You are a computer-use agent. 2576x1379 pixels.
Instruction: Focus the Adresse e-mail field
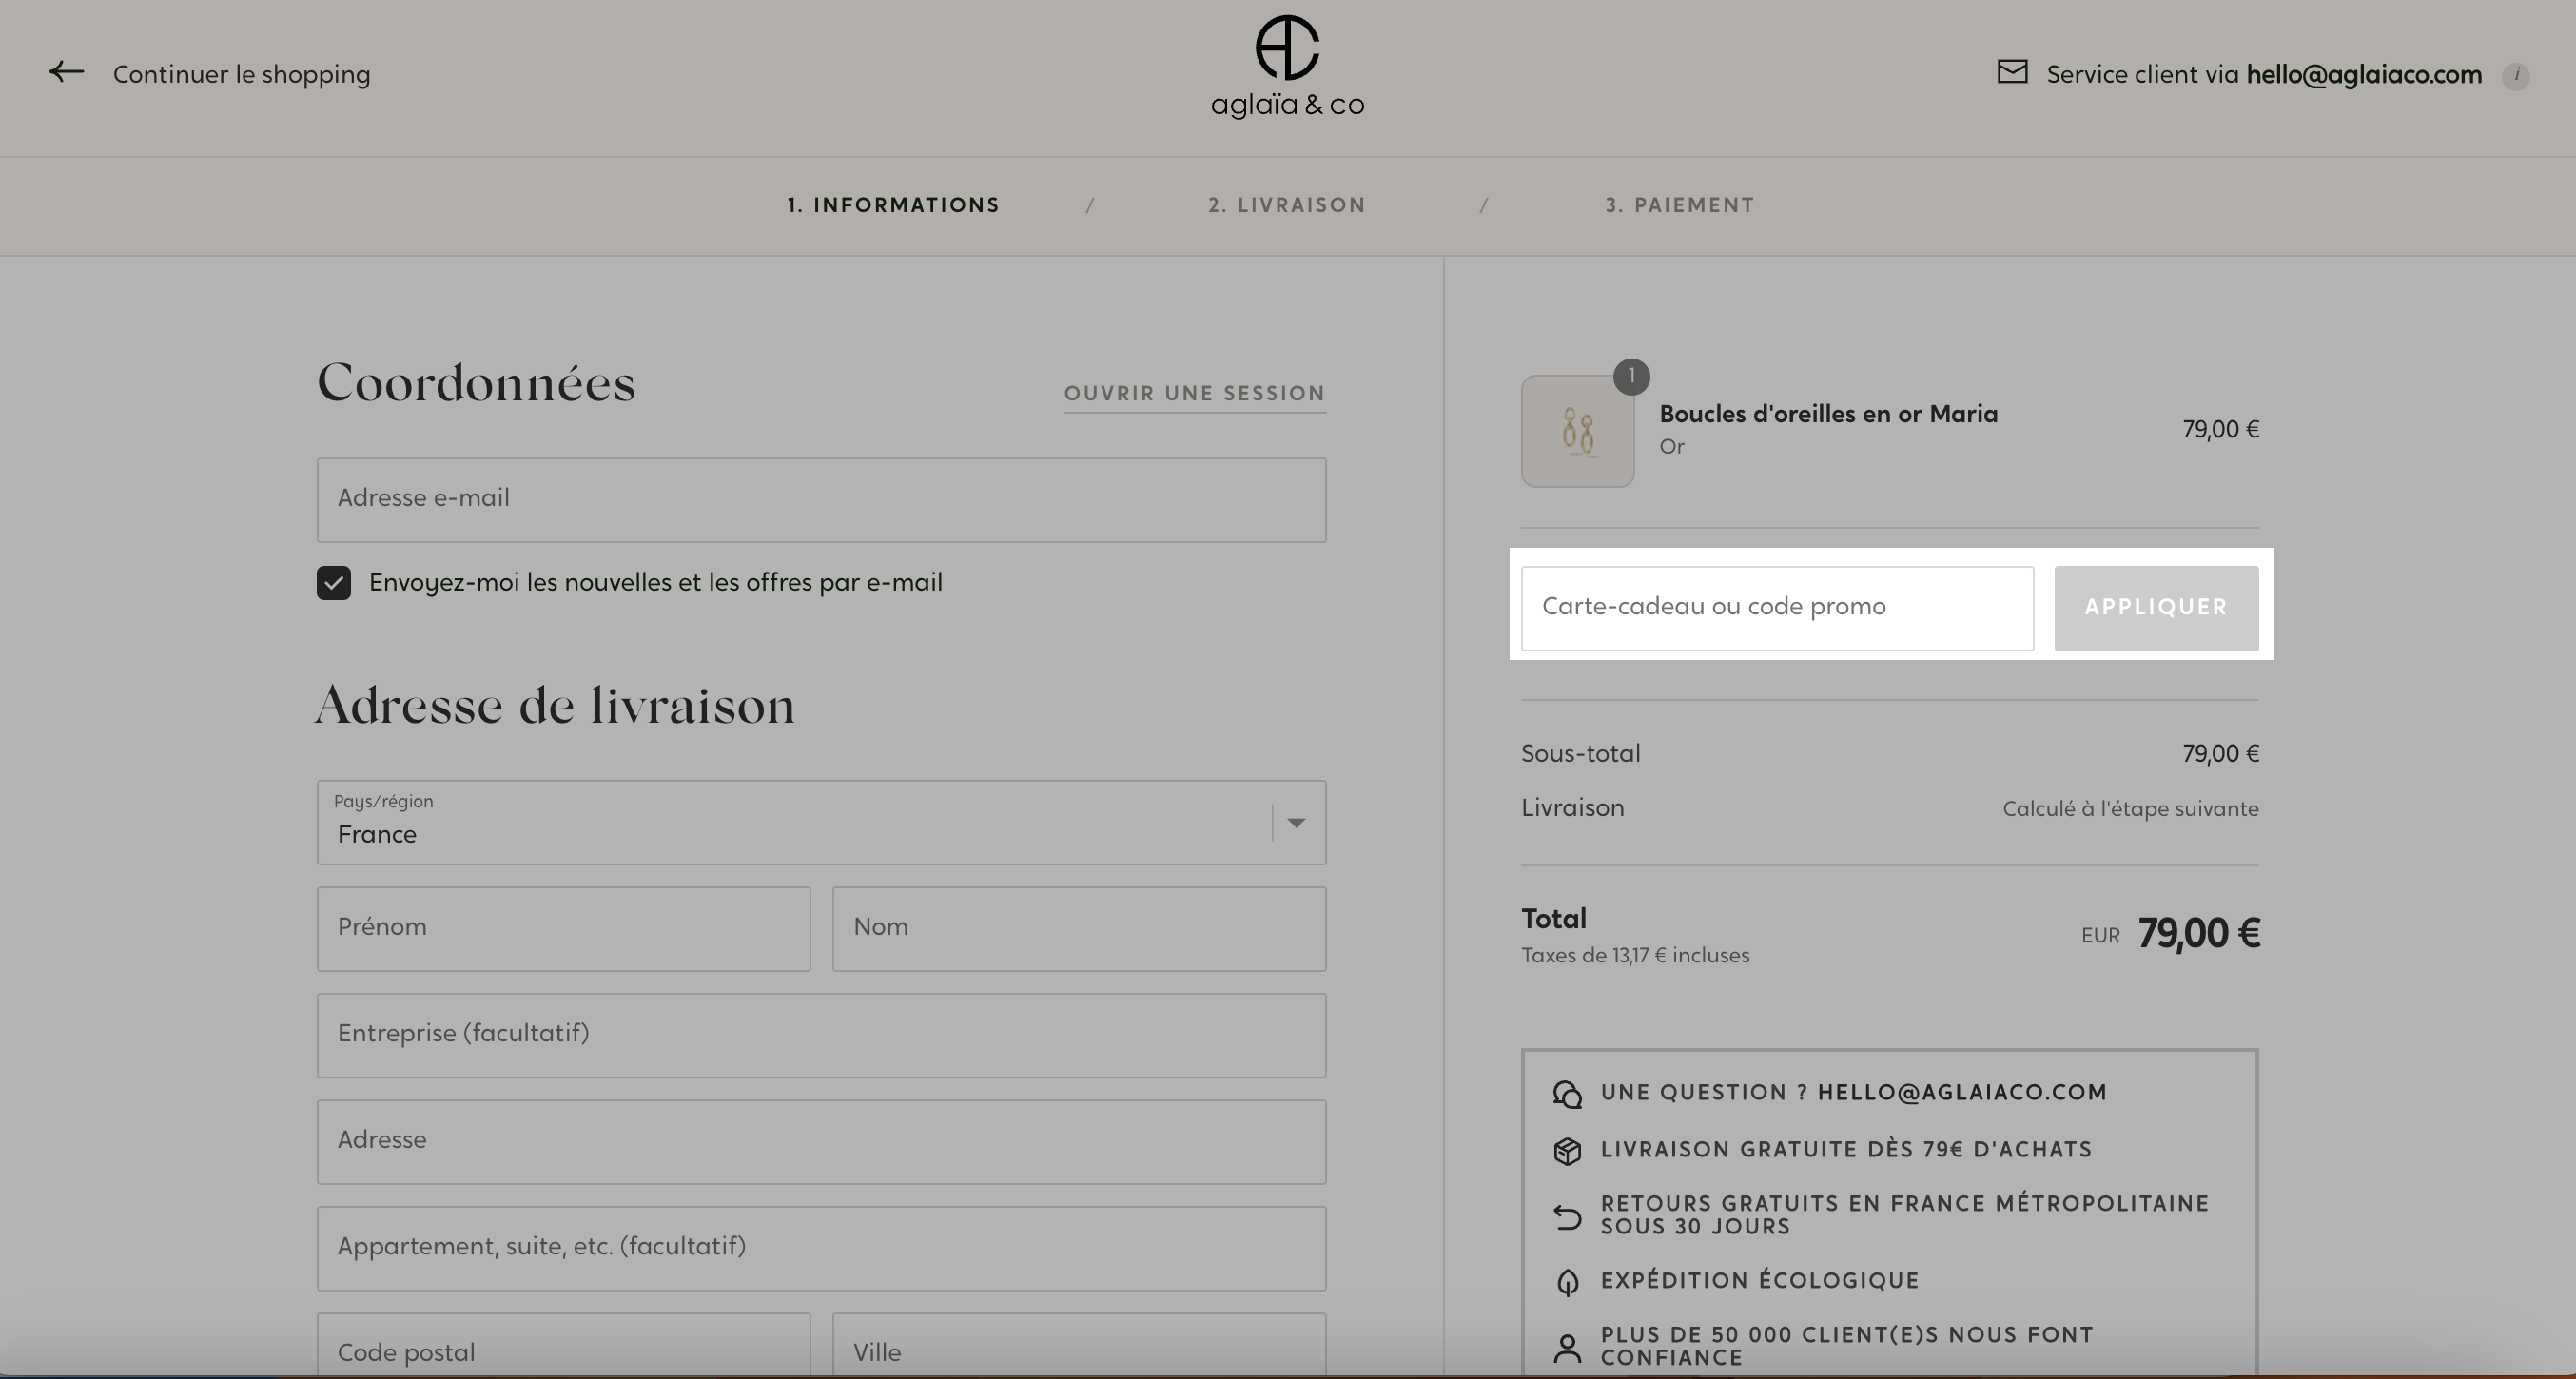point(821,500)
